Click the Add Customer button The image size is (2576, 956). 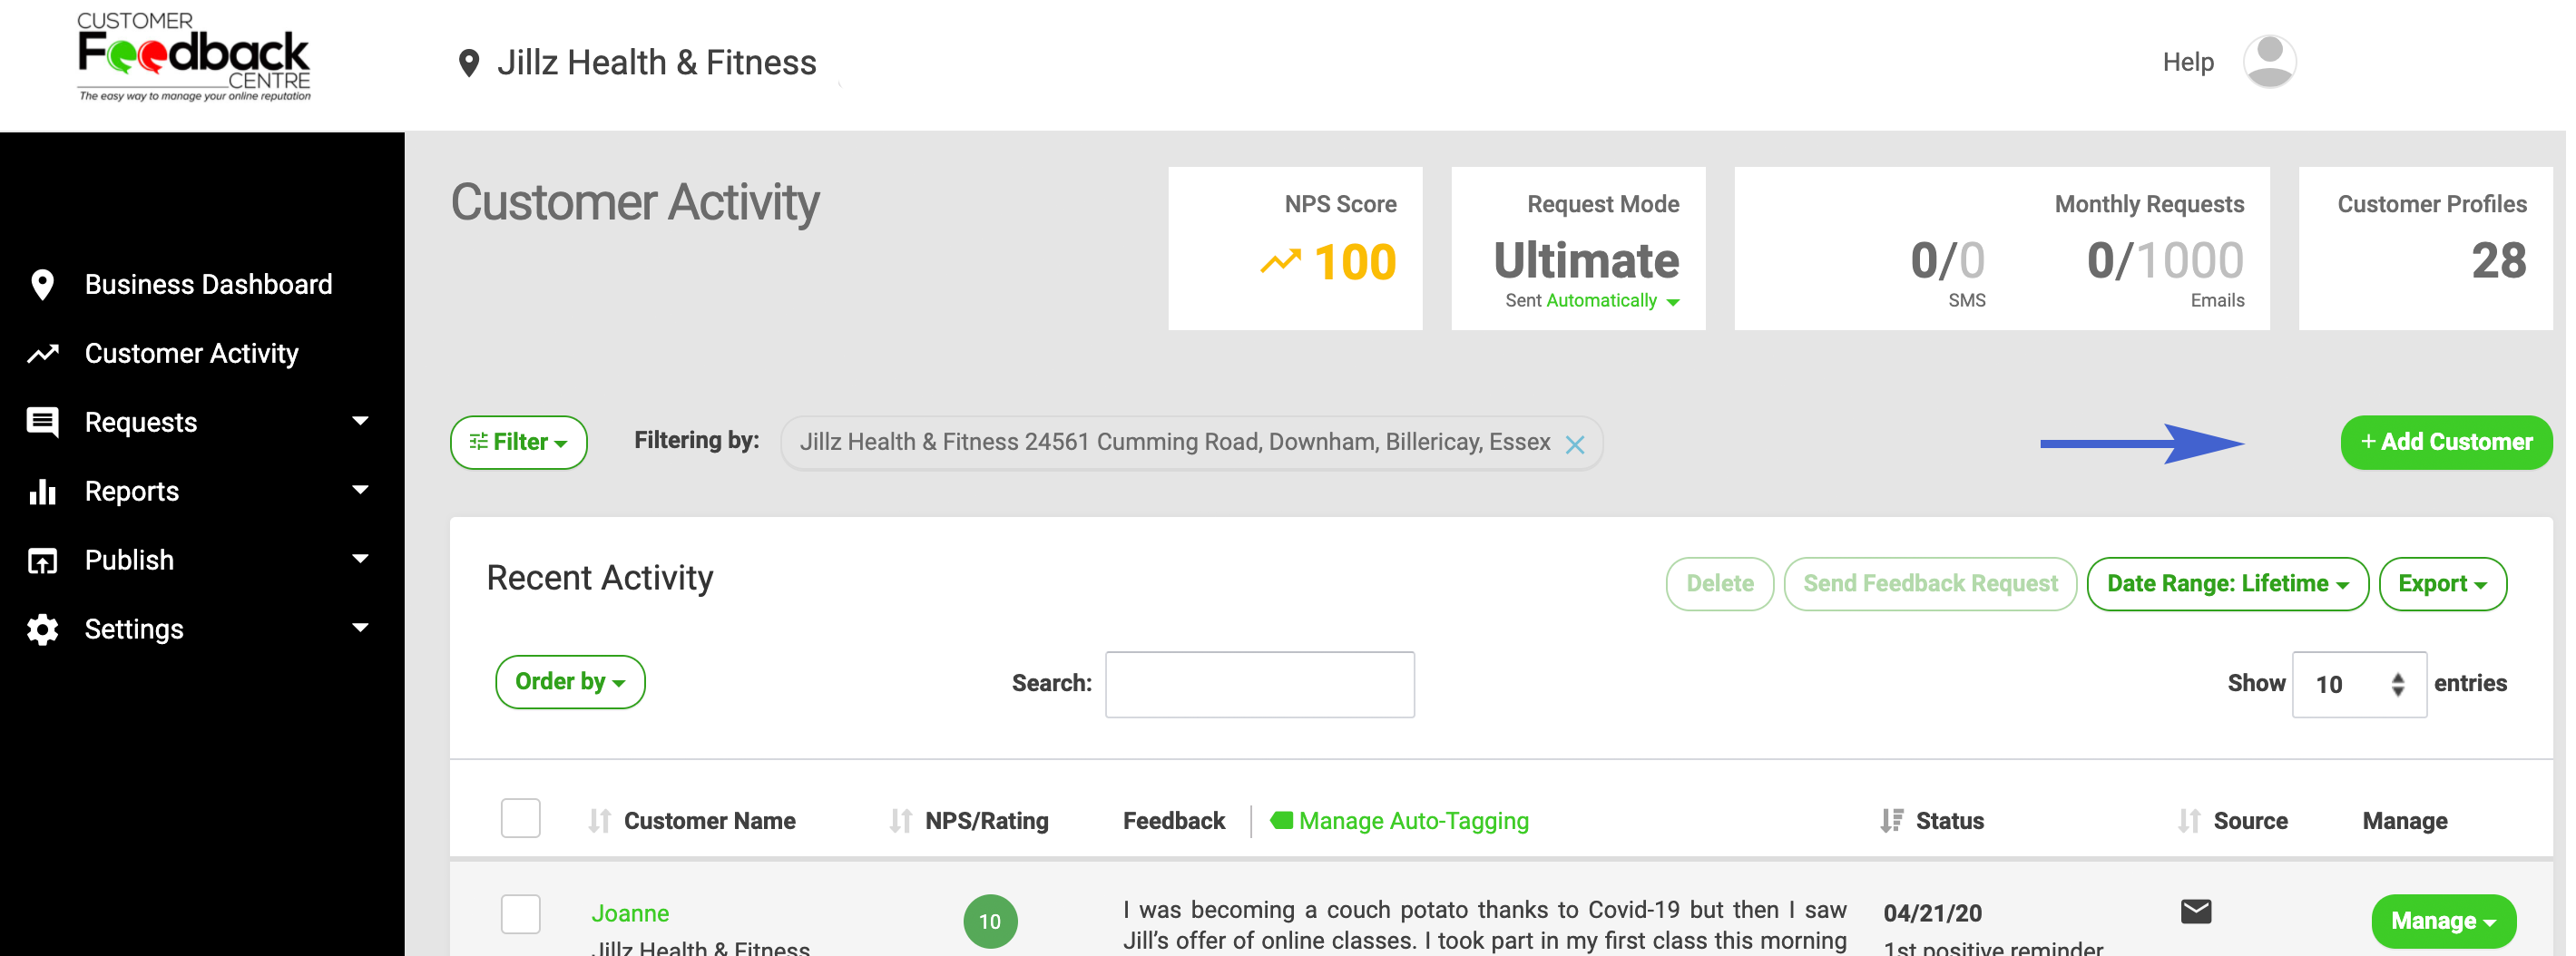coord(2446,442)
